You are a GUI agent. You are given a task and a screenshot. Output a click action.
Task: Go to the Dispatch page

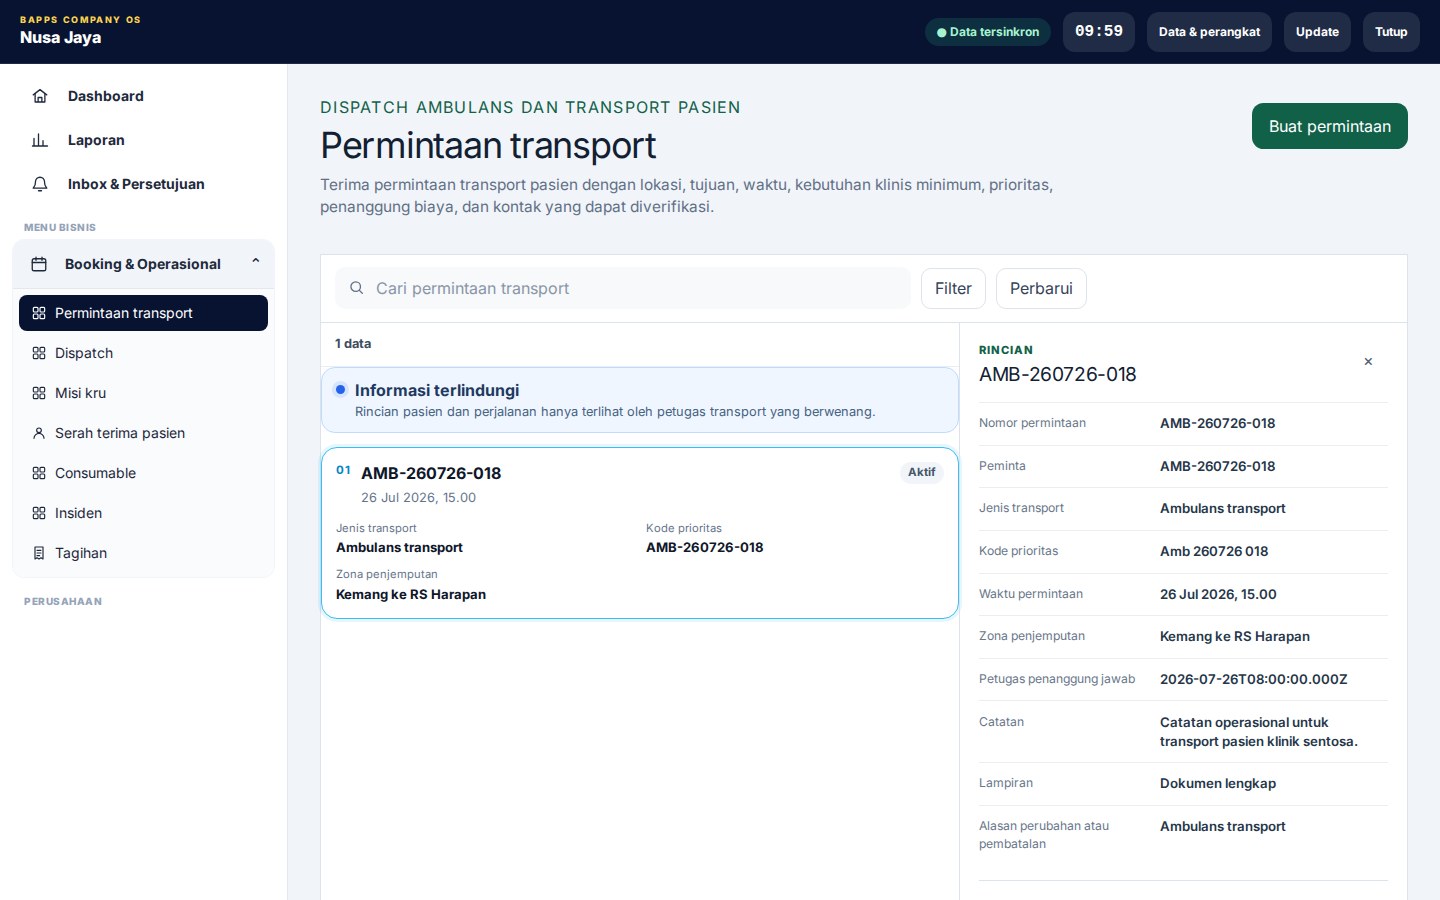(x=143, y=353)
